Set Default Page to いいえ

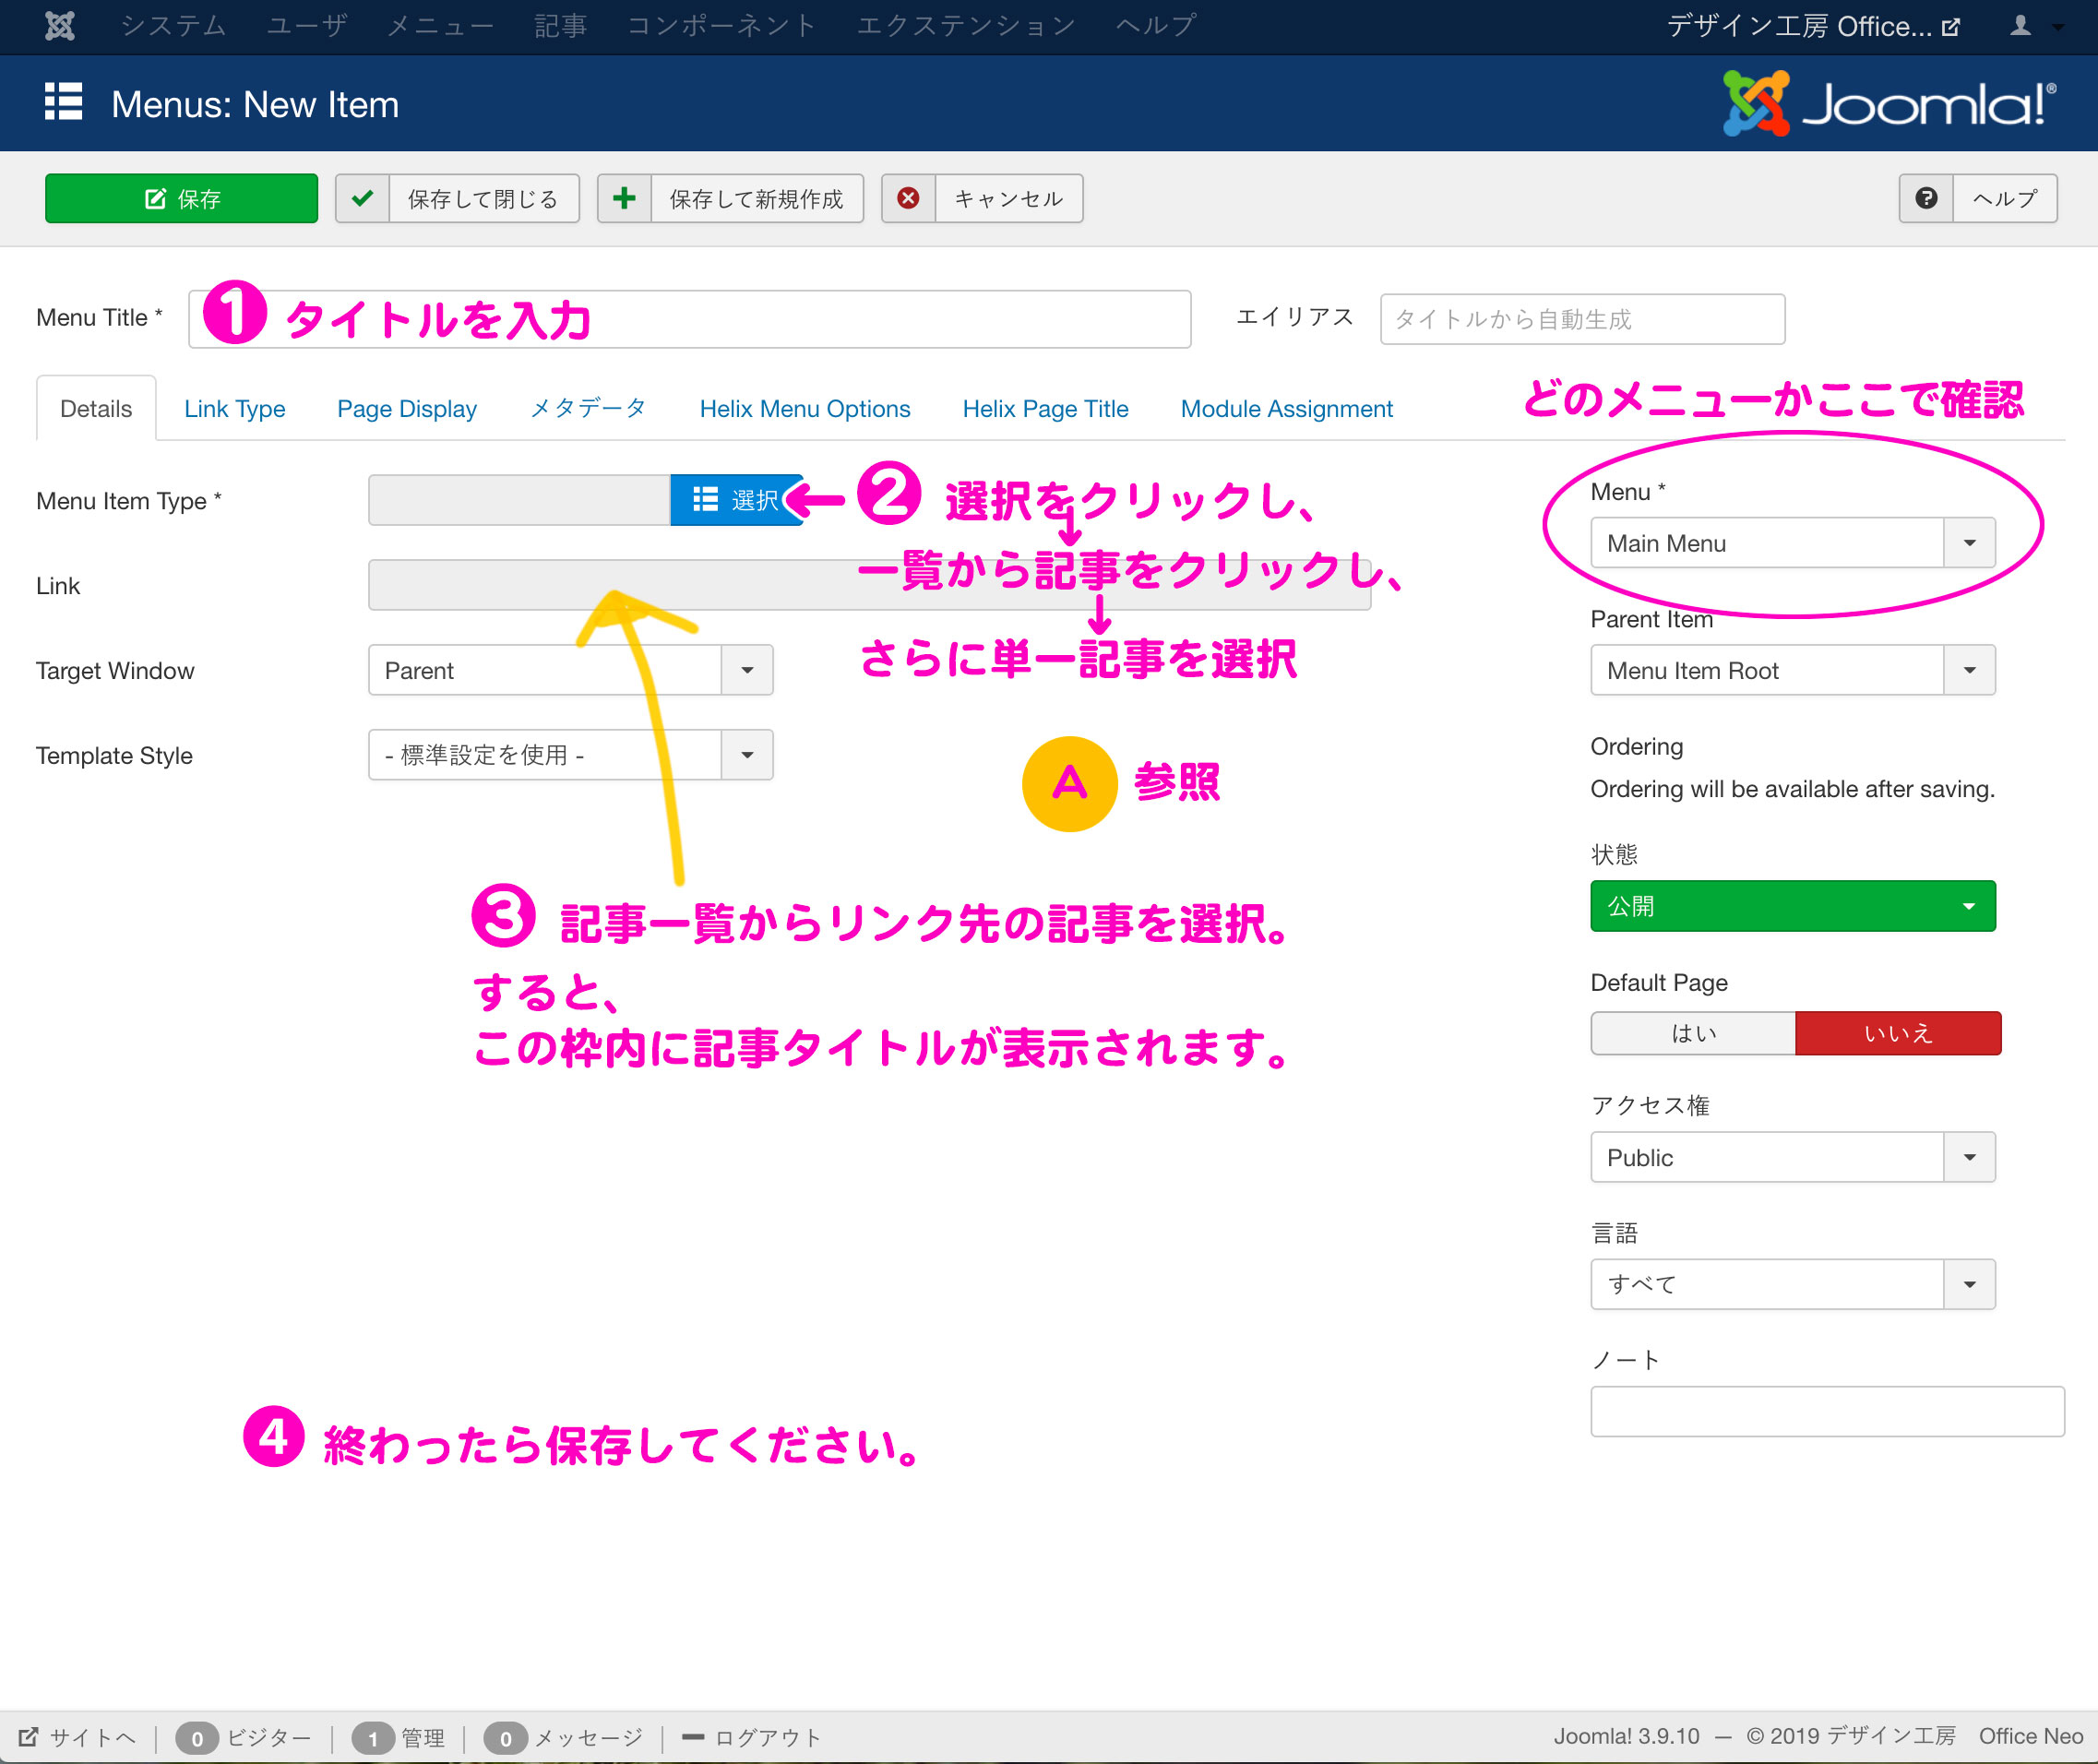(1897, 1033)
